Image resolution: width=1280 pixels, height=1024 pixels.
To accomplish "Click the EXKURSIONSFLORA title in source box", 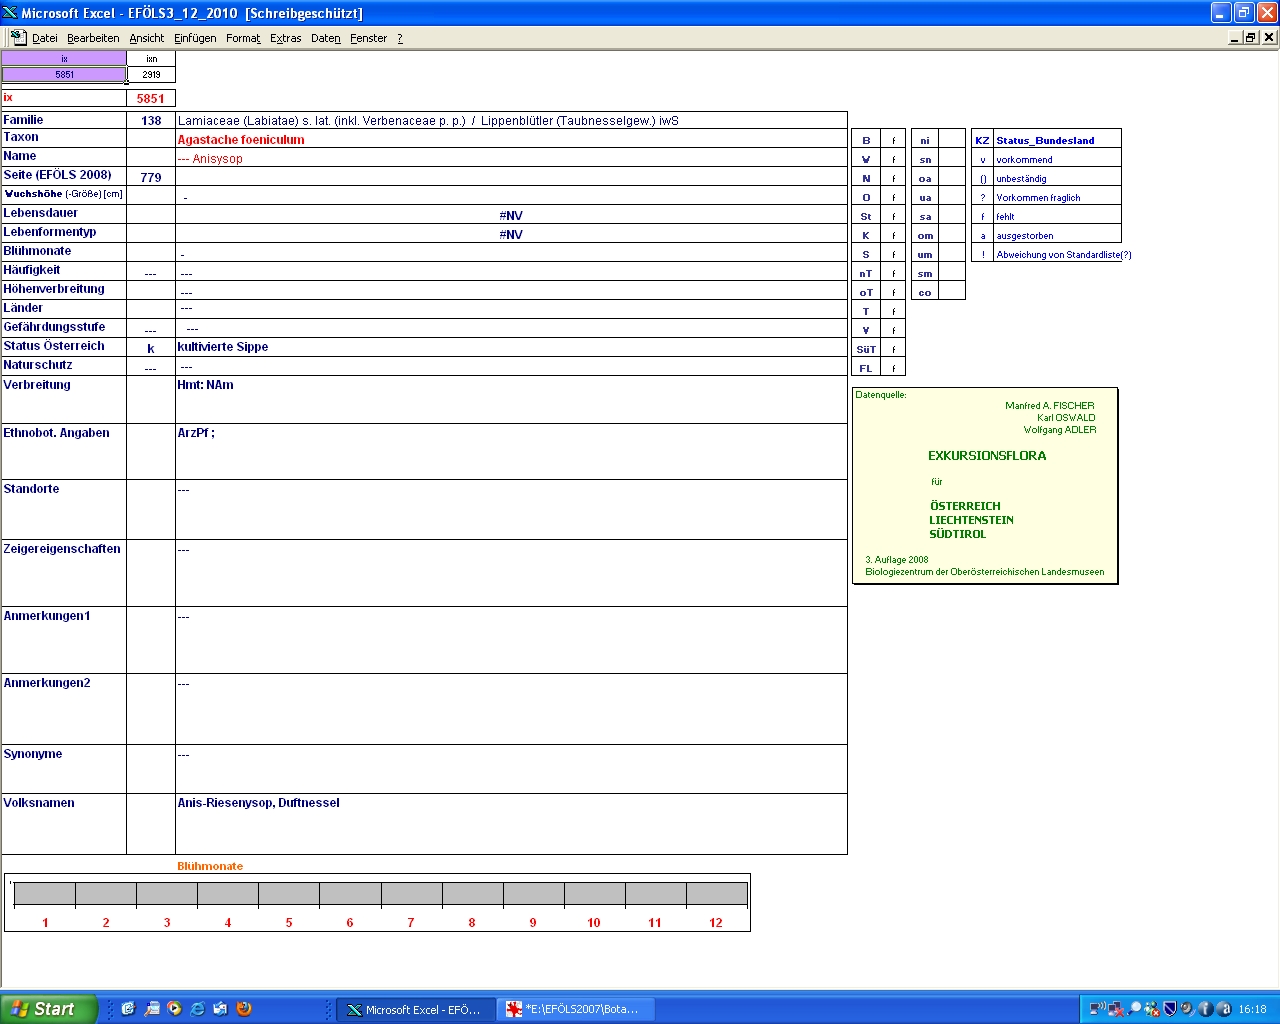I will tap(987, 455).
